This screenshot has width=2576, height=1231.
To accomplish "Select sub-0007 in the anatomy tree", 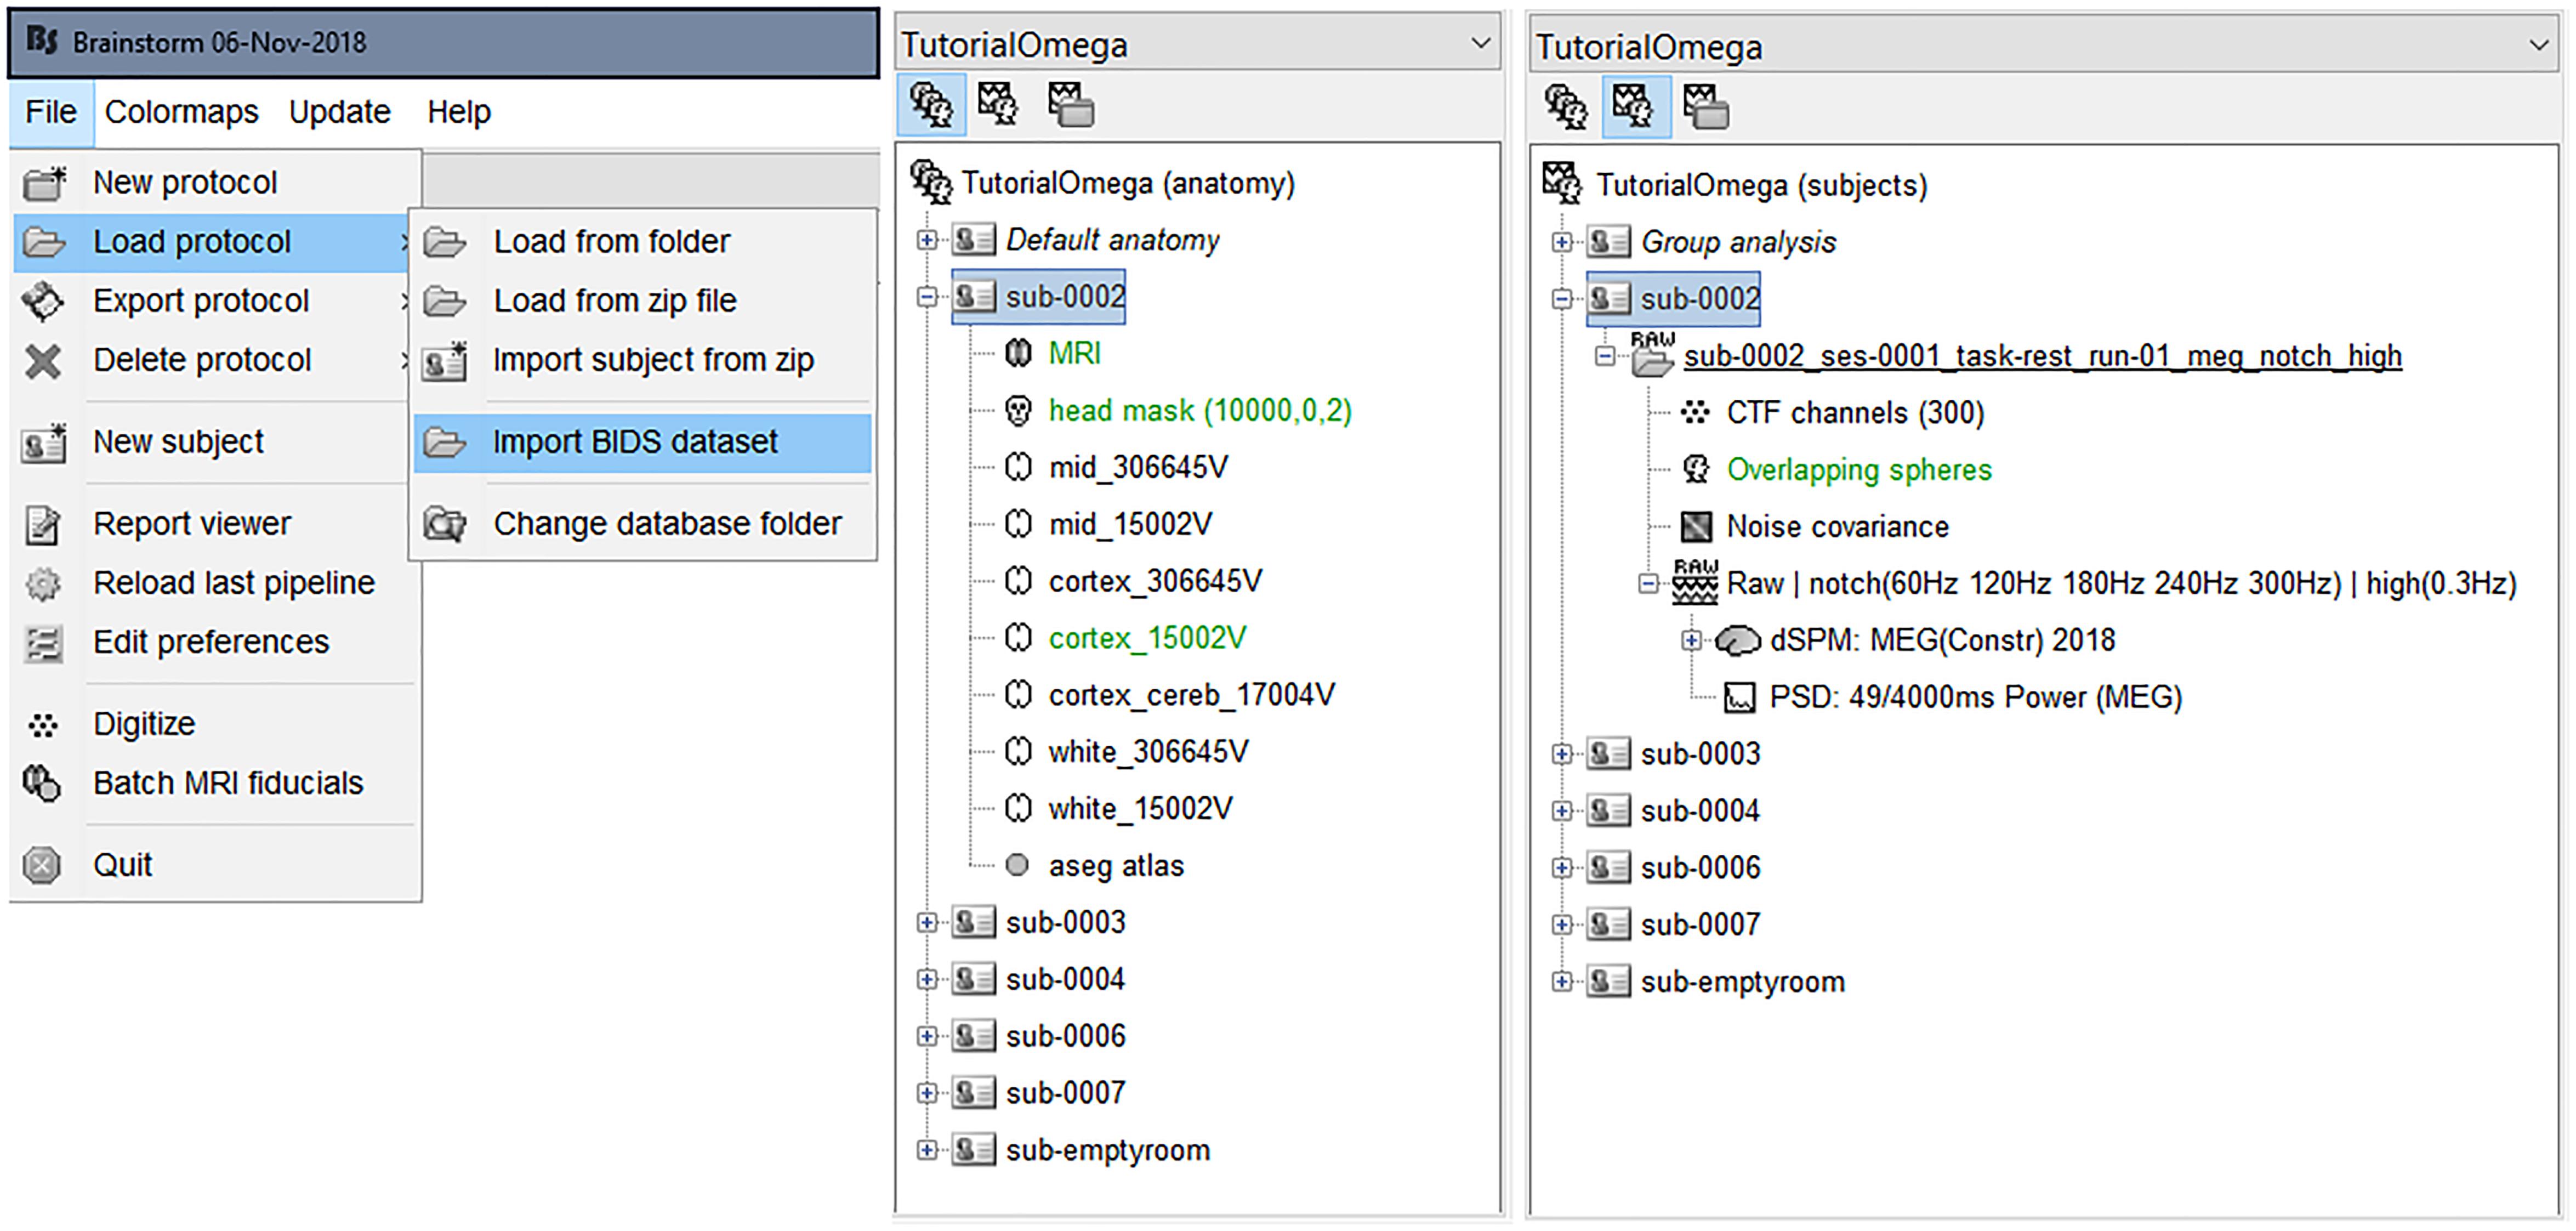I will coord(1065,1094).
